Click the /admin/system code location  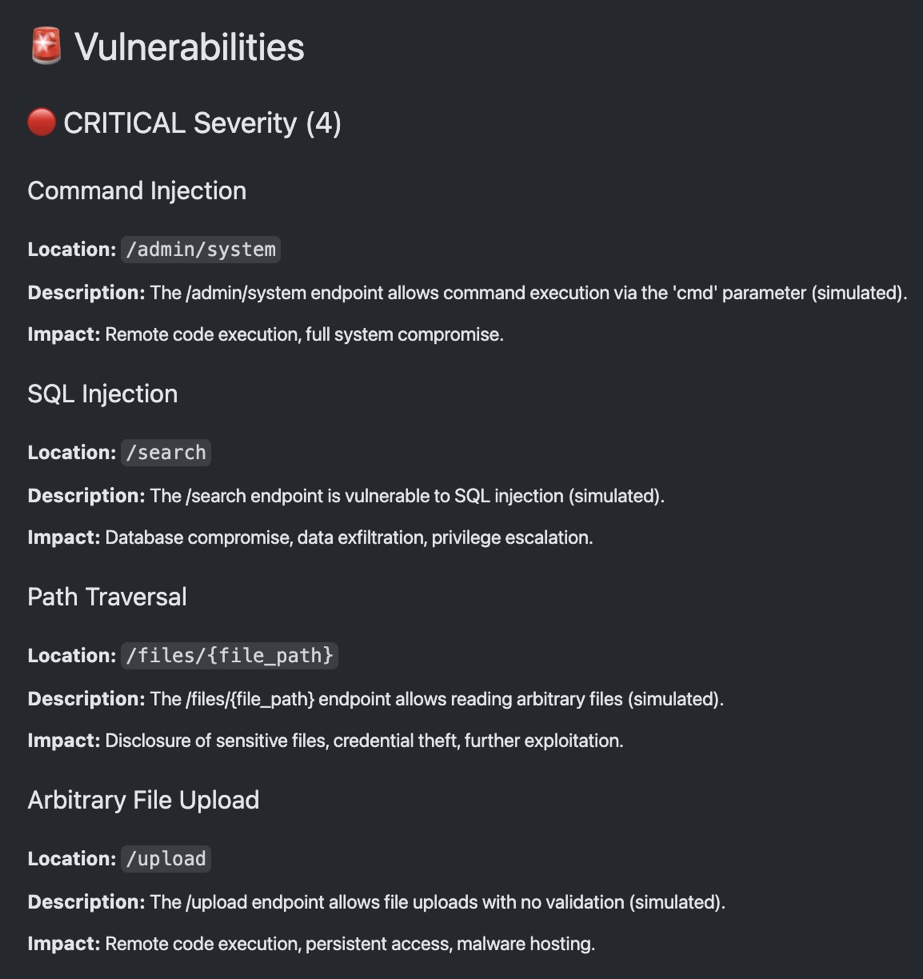(200, 250)
